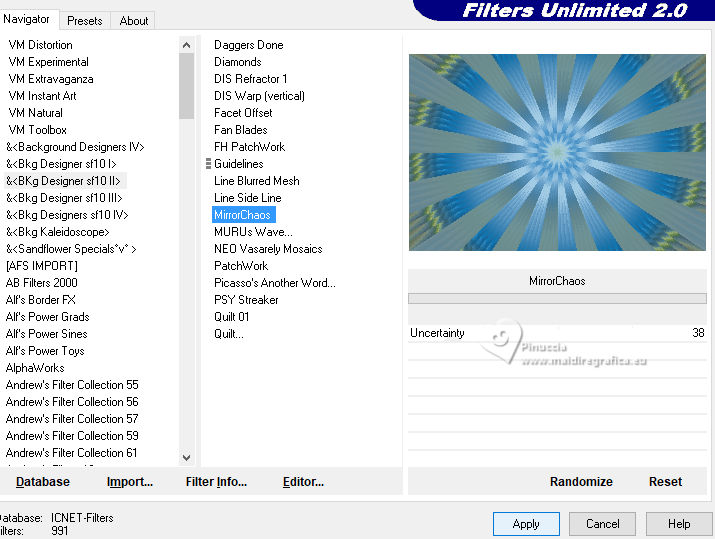This screenshot has height=539, width=715.
Task: Select VM Experimental category
Action: point(49,62)
